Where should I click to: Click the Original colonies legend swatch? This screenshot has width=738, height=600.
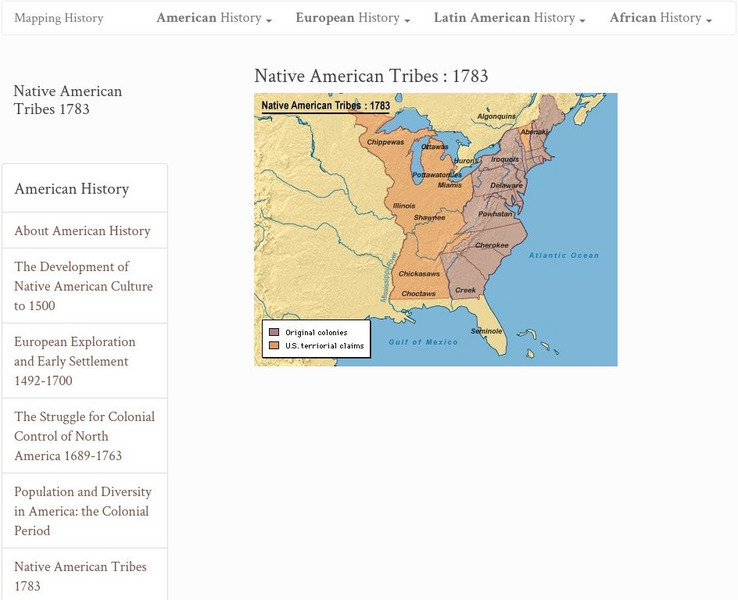click(274, 332)
